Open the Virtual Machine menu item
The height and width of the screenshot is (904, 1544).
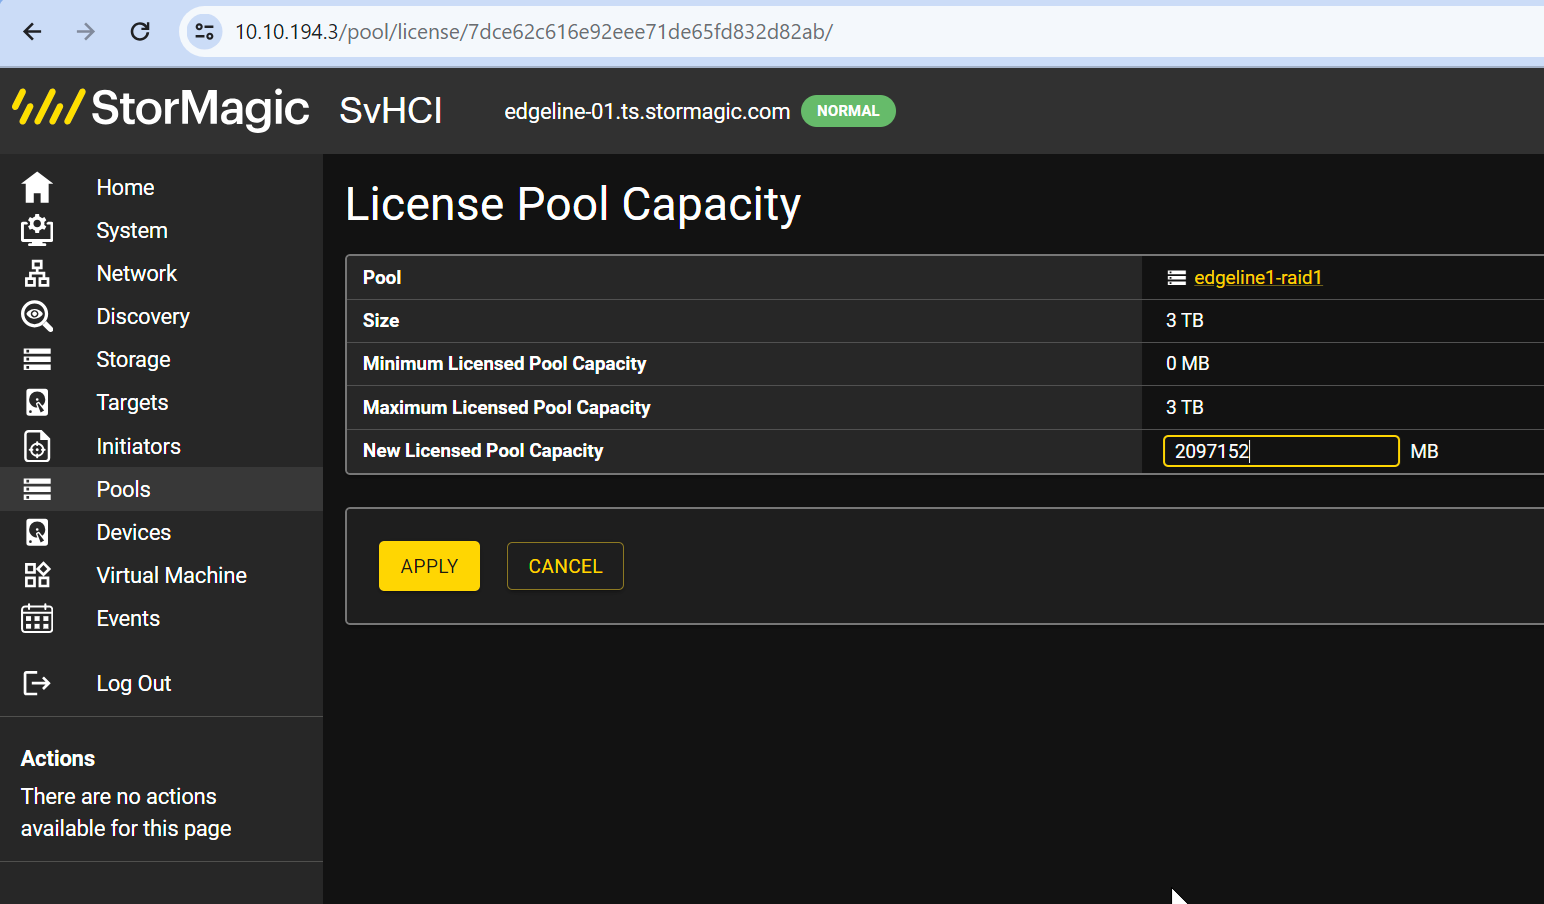tap(171, 575)
